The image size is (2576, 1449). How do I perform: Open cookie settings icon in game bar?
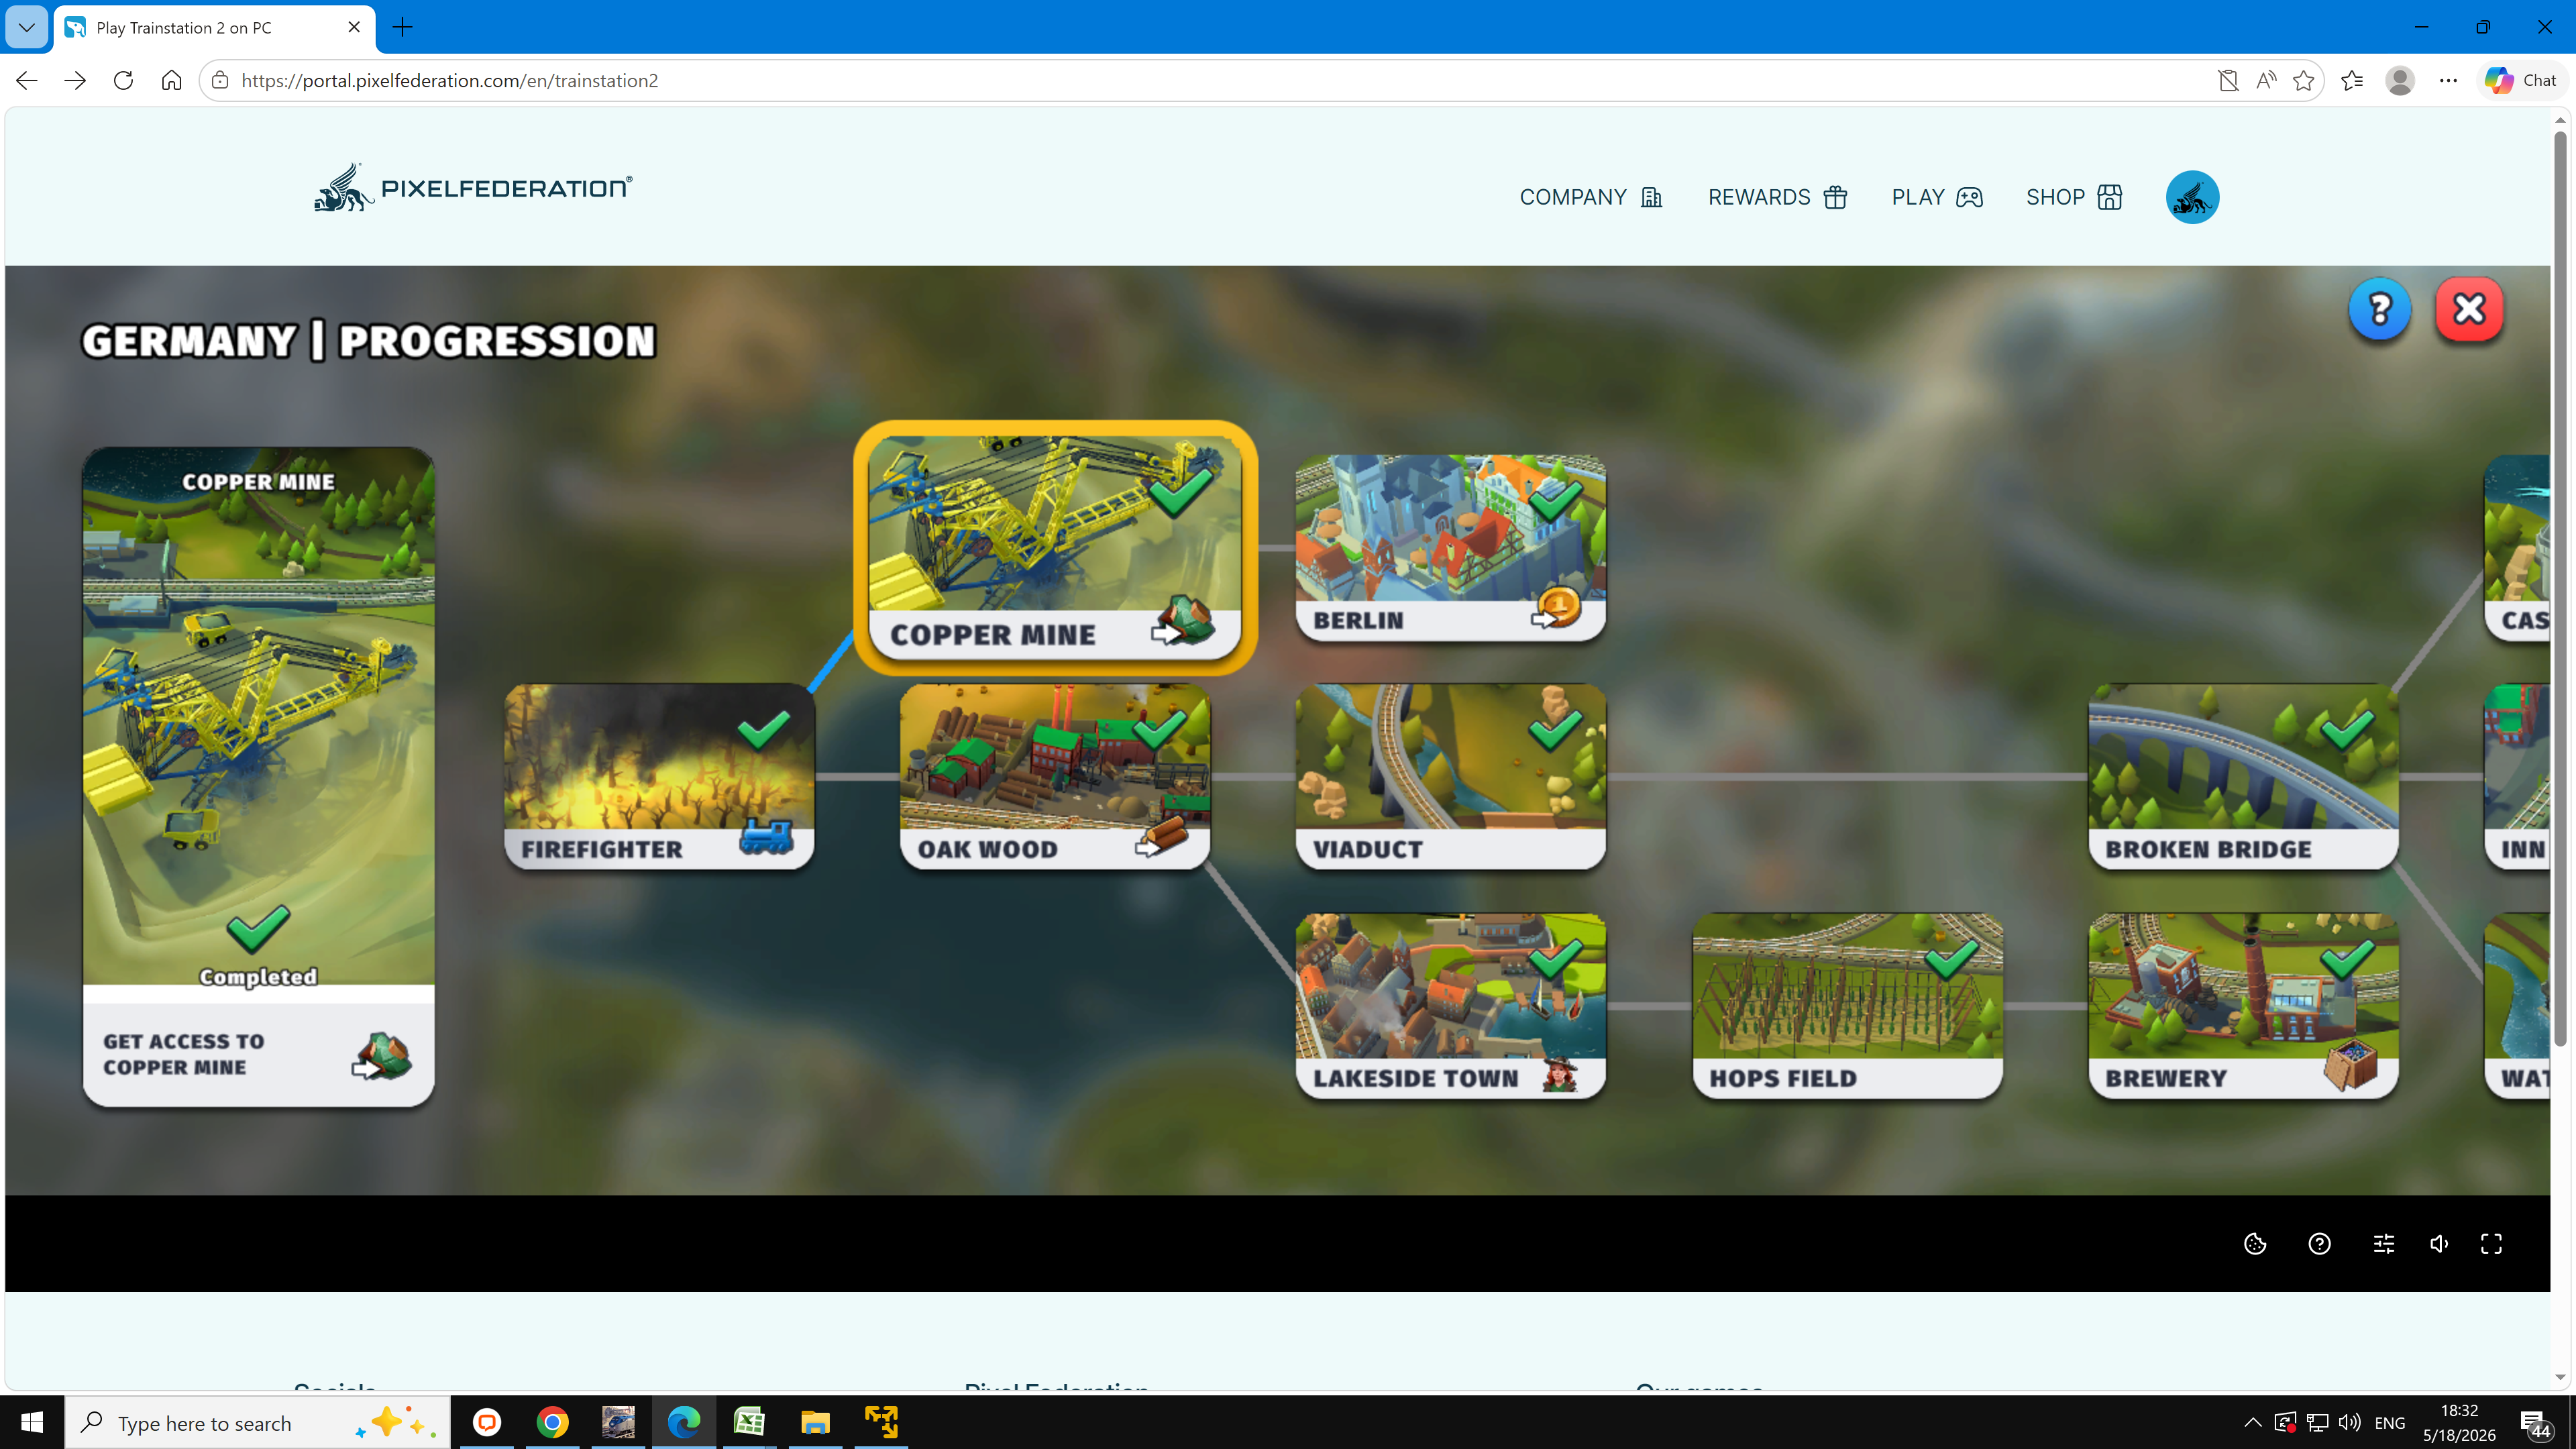click(2255, 1243)
